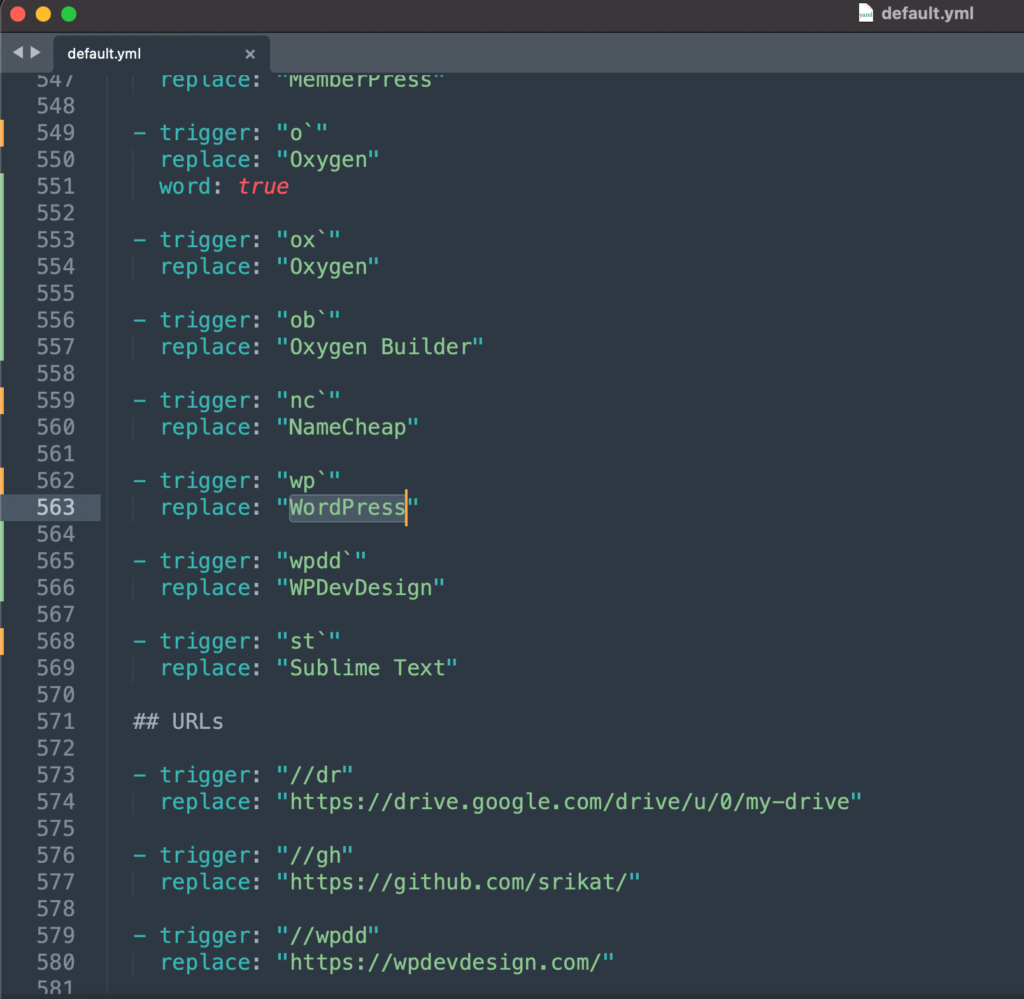Click the "ox`" trigger string
1024x999 pixels.
tap(308, 240)
